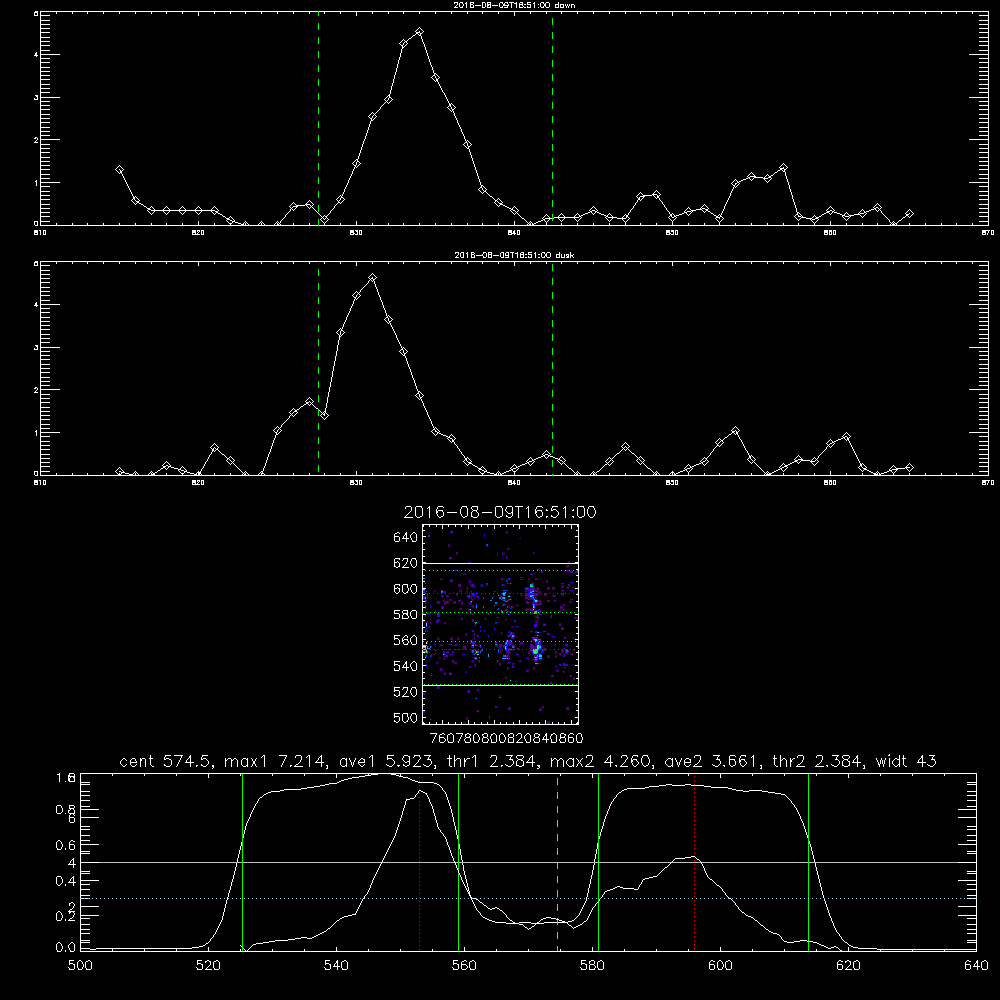Click x-axis label 840 under the dusk plot
This screenshot has width=1000, height=1000.
click(514, 483)
